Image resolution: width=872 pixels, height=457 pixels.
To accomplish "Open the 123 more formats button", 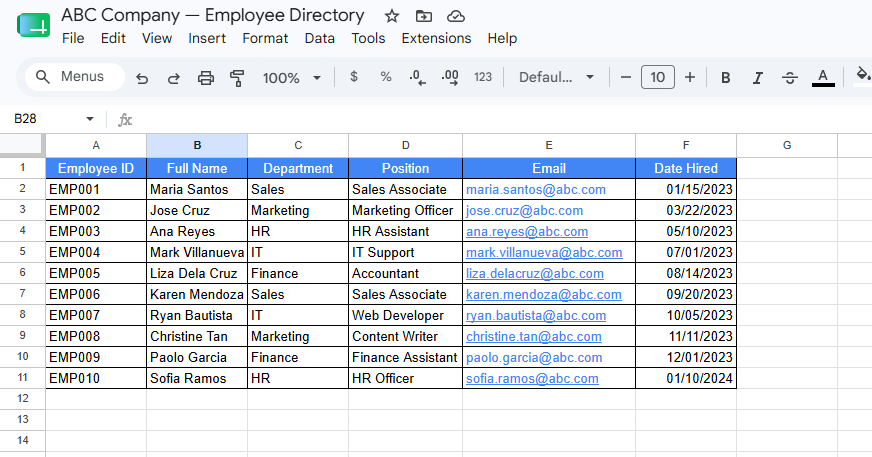I will click(x=483, y=77).
